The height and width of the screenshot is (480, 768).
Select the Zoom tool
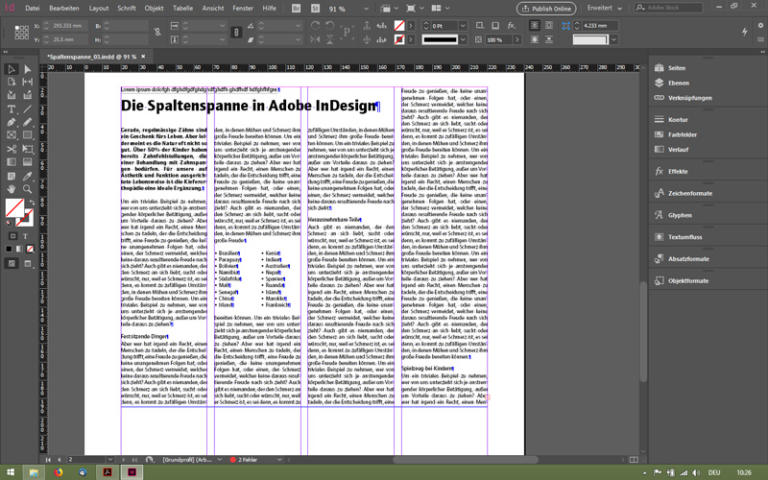(x=27, y=189)
